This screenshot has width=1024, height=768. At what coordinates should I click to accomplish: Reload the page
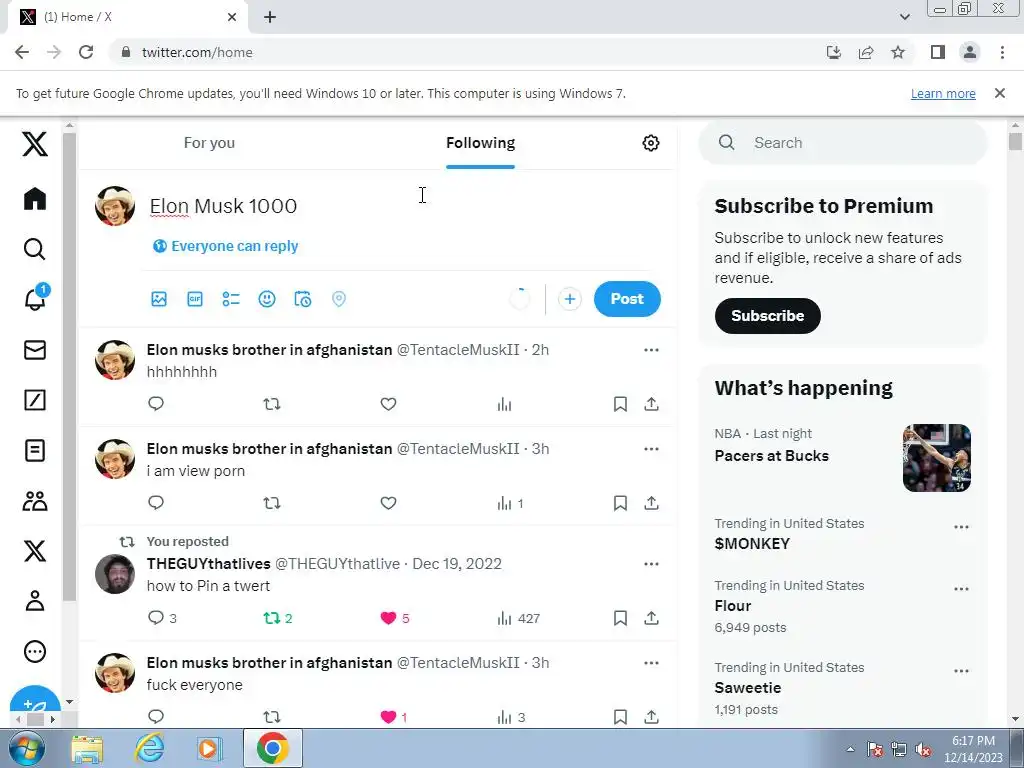(86, 52)
